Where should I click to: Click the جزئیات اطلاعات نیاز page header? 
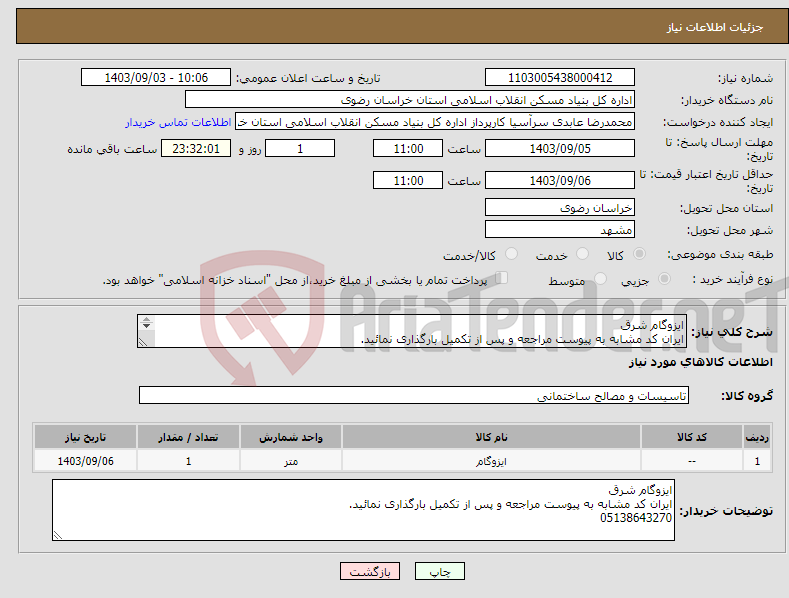715,27
